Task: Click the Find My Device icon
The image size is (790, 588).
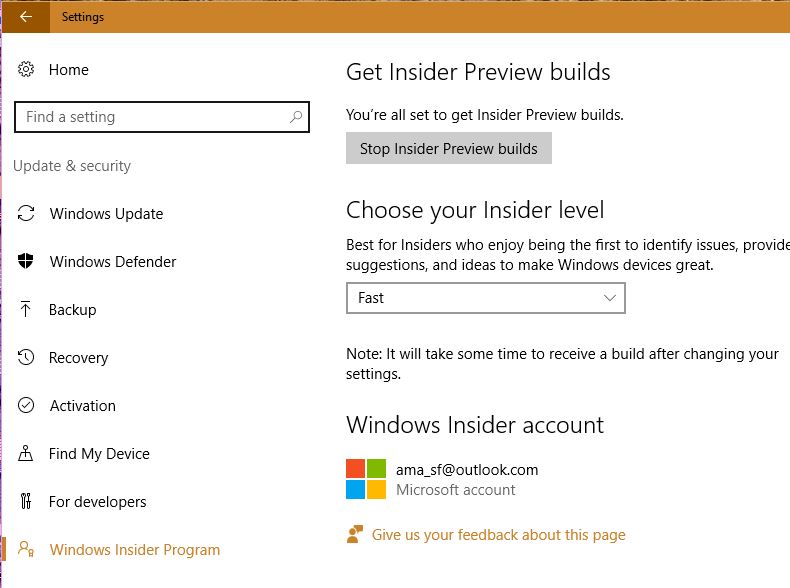Action: coord(27,454)
